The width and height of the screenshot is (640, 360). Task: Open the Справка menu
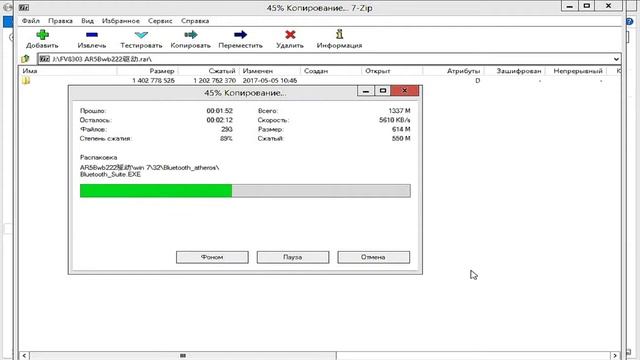tap(195, 21)
